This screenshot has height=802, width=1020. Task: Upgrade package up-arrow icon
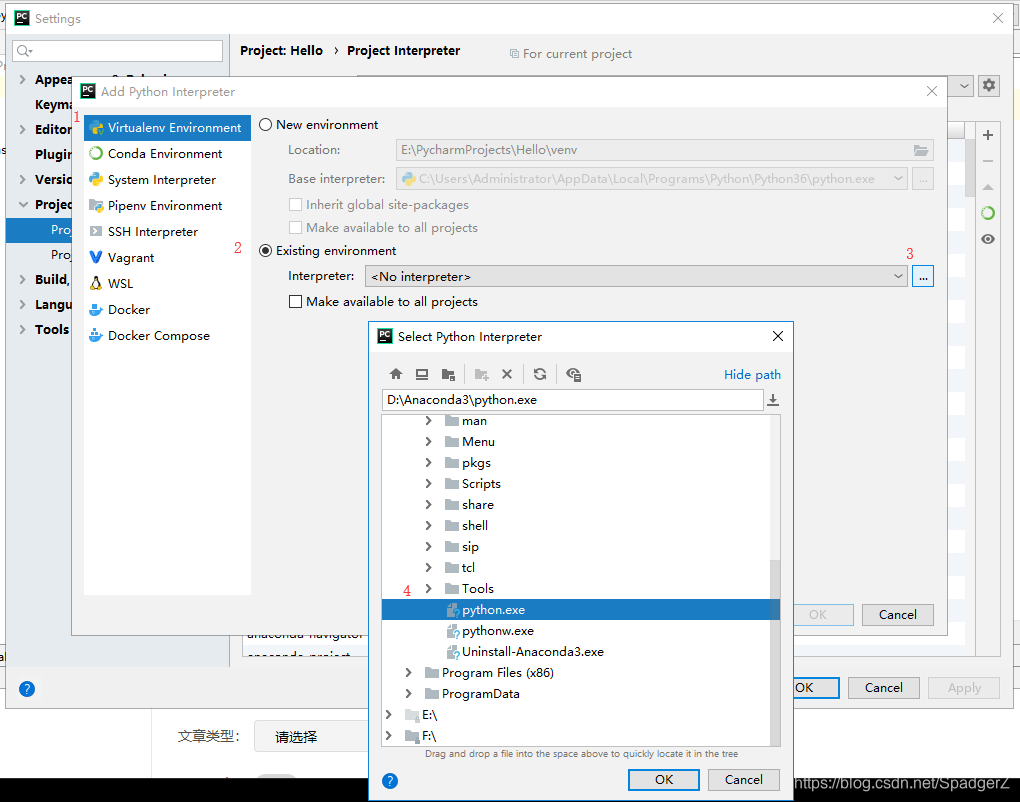coord(988,187)
